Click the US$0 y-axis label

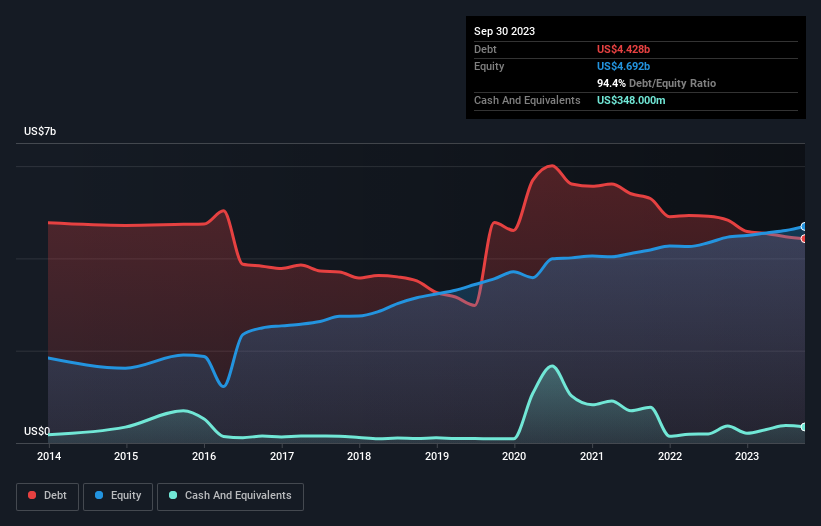(37, 431)
